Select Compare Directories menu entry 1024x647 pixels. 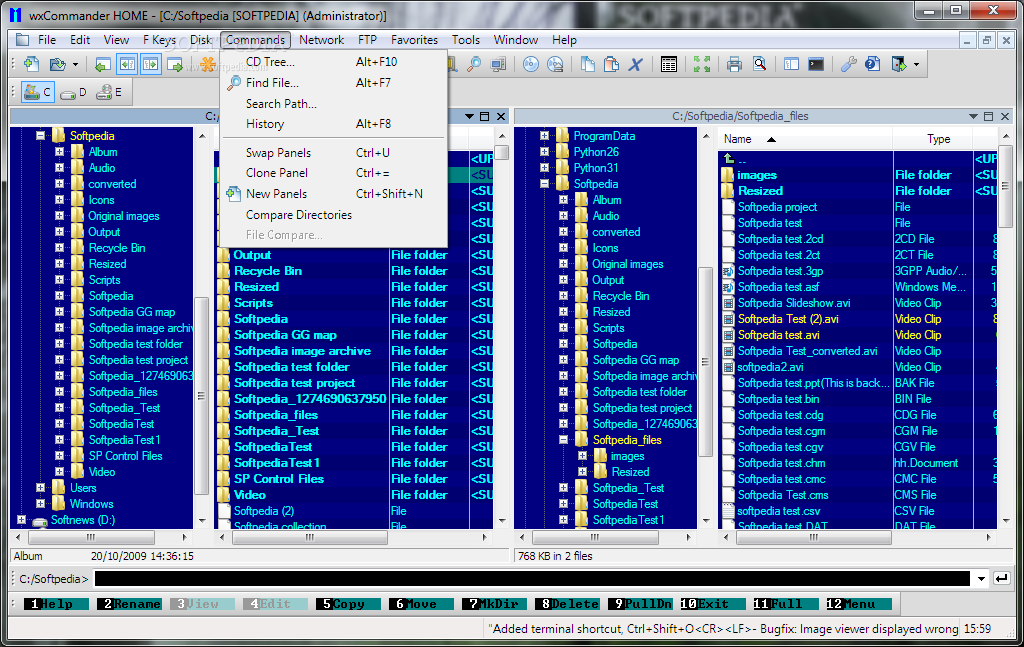pyautogui.click(x=334, y=215)
